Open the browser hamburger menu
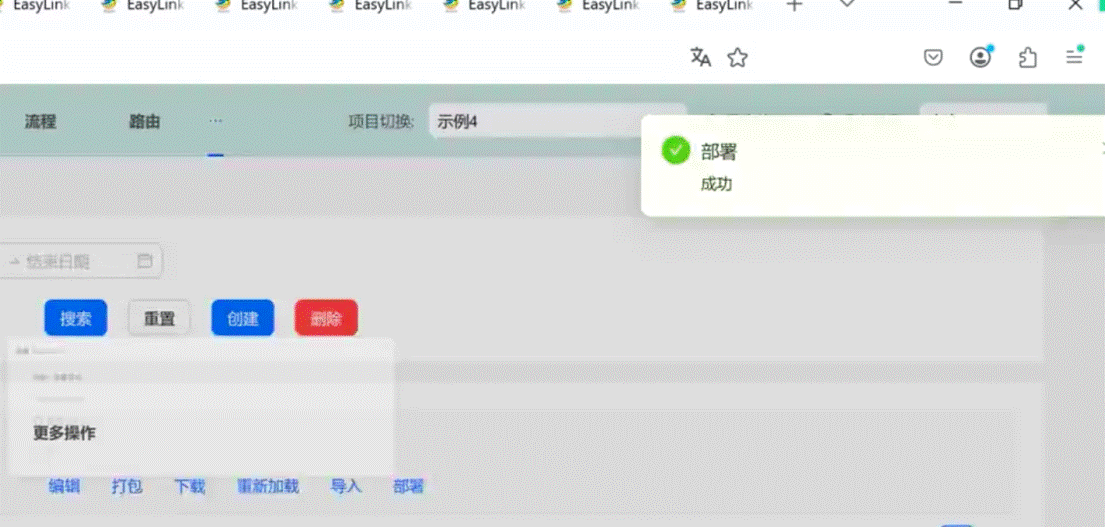 tap(1074, 57)
